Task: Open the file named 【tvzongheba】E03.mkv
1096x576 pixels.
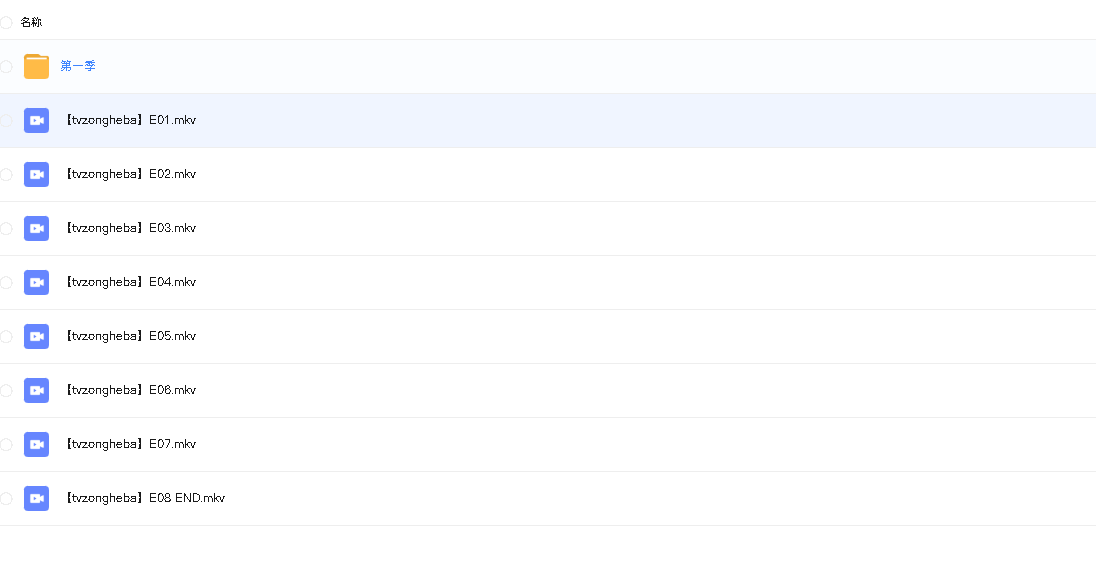Action: [x=129, y=228]
